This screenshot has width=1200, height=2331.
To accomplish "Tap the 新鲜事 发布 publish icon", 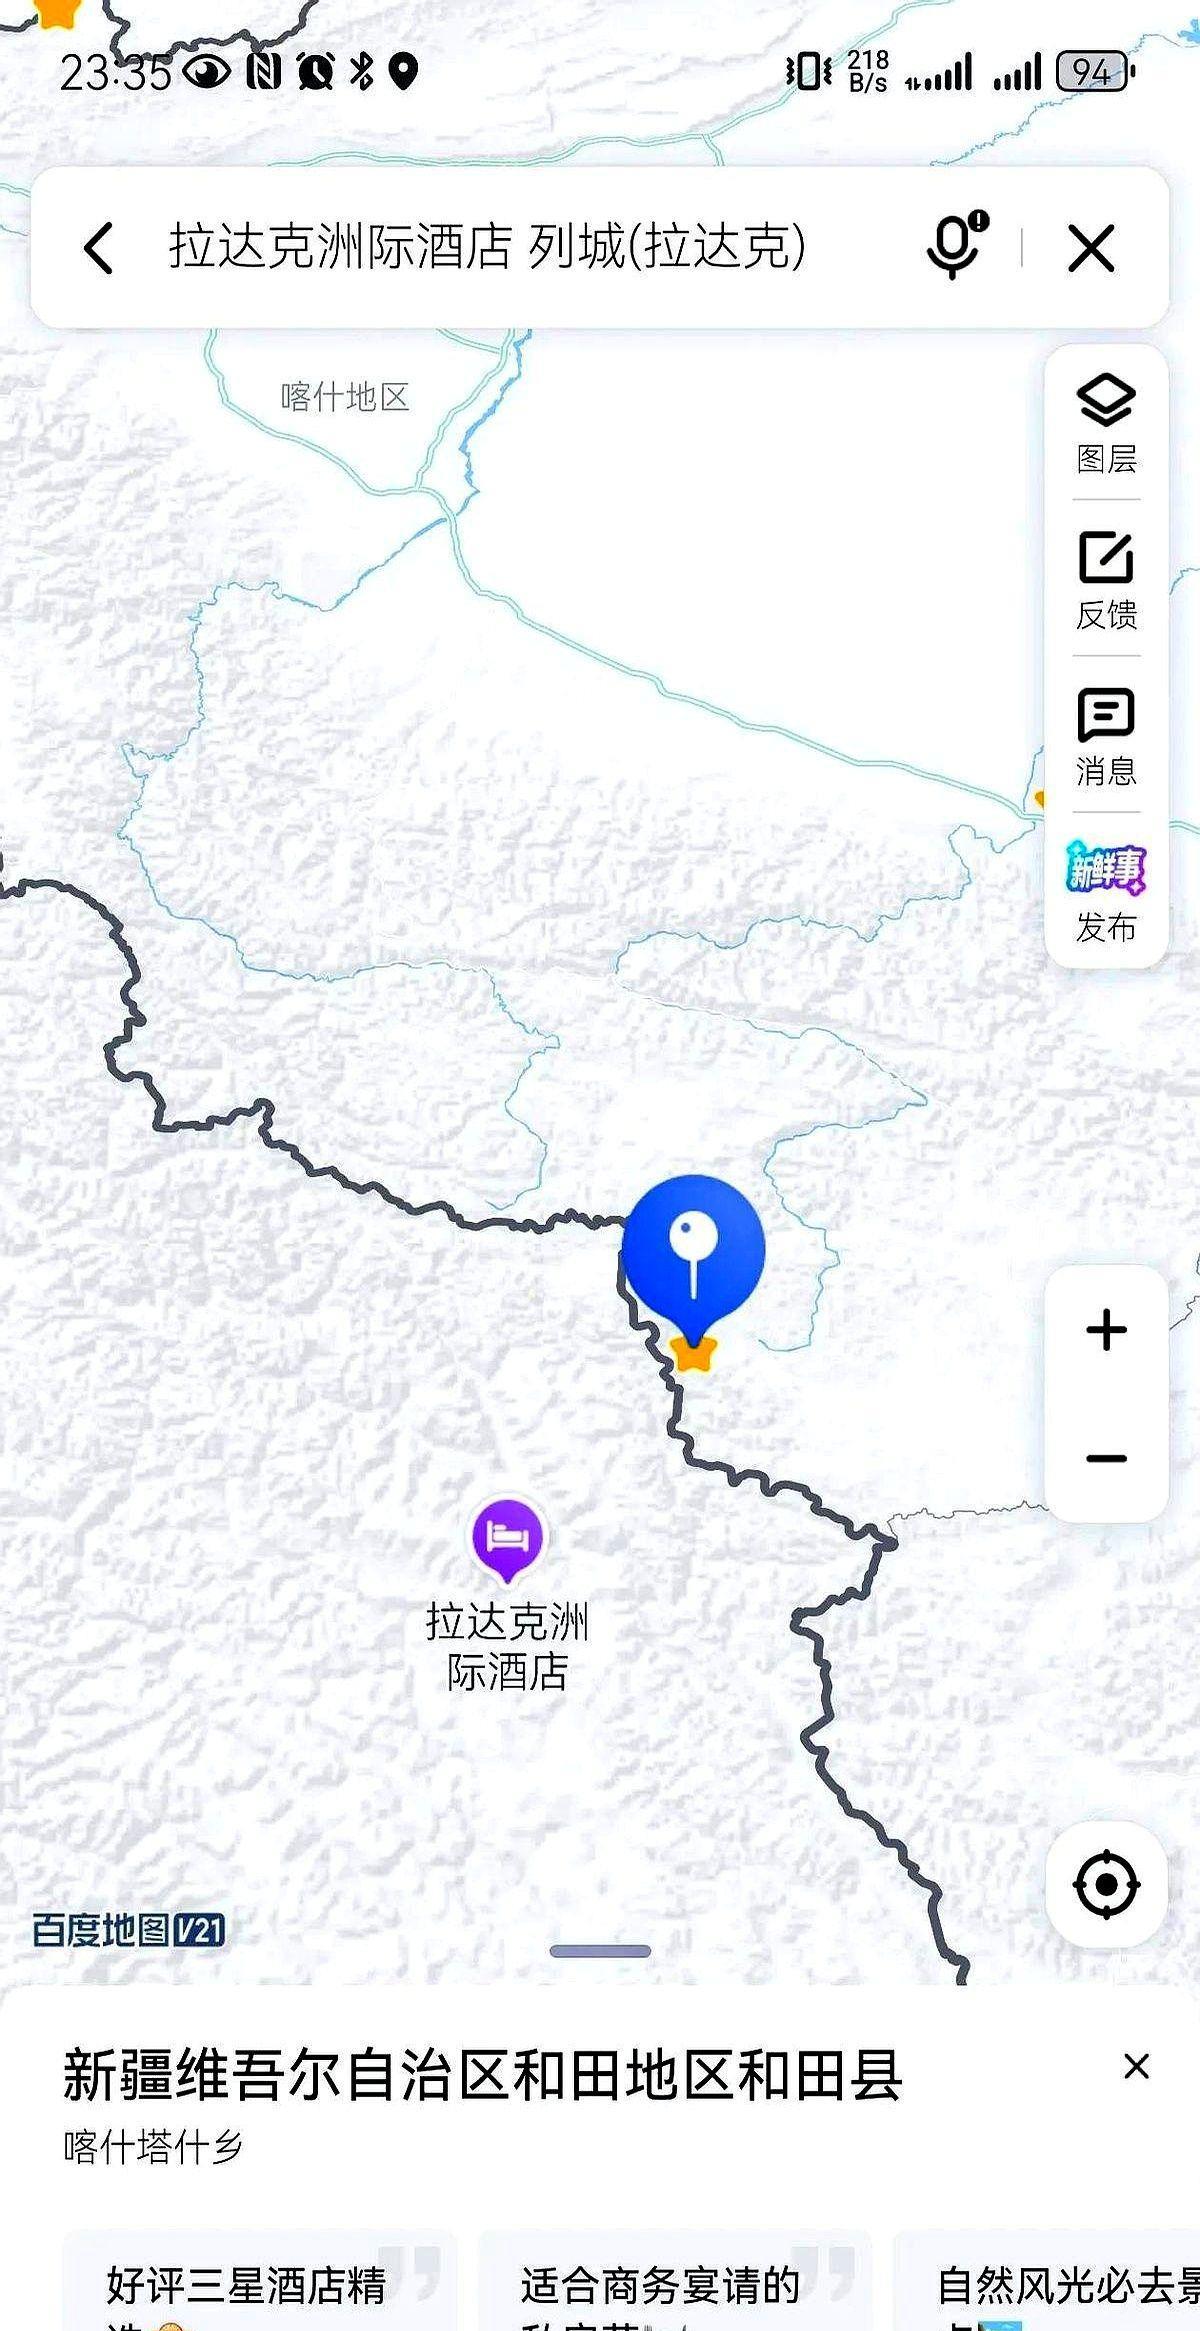I will pos(1106,892).
